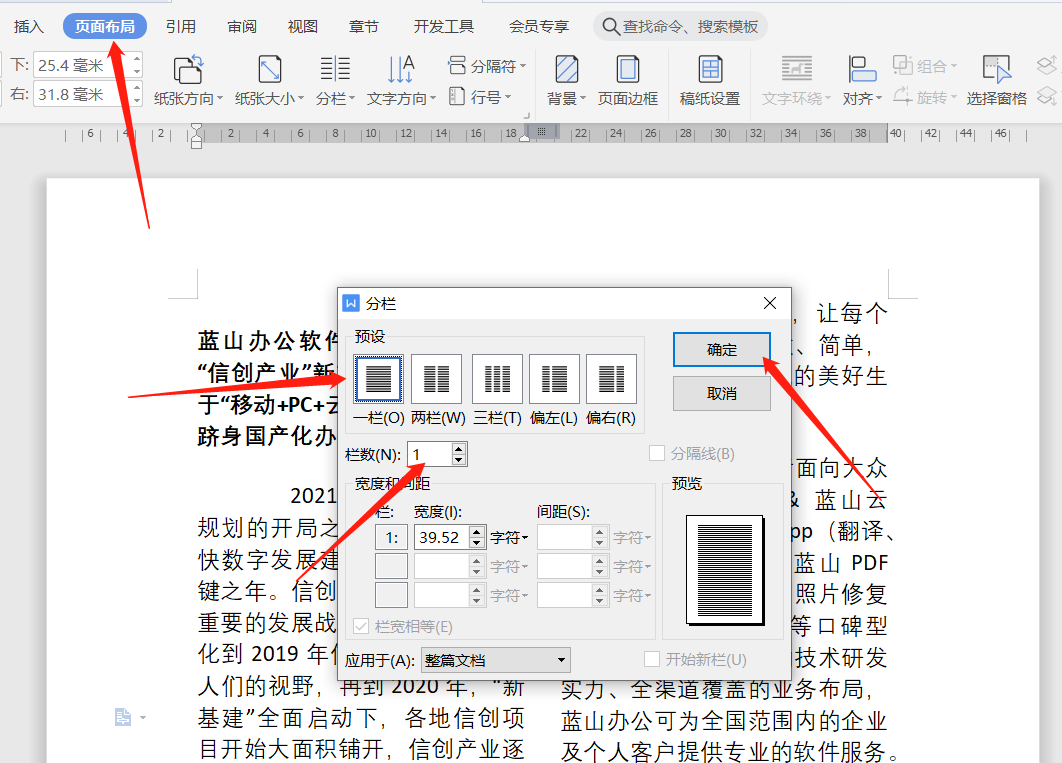Click the search magnifier icon
Screen dimensions: 1062x763
click(610, 26)
